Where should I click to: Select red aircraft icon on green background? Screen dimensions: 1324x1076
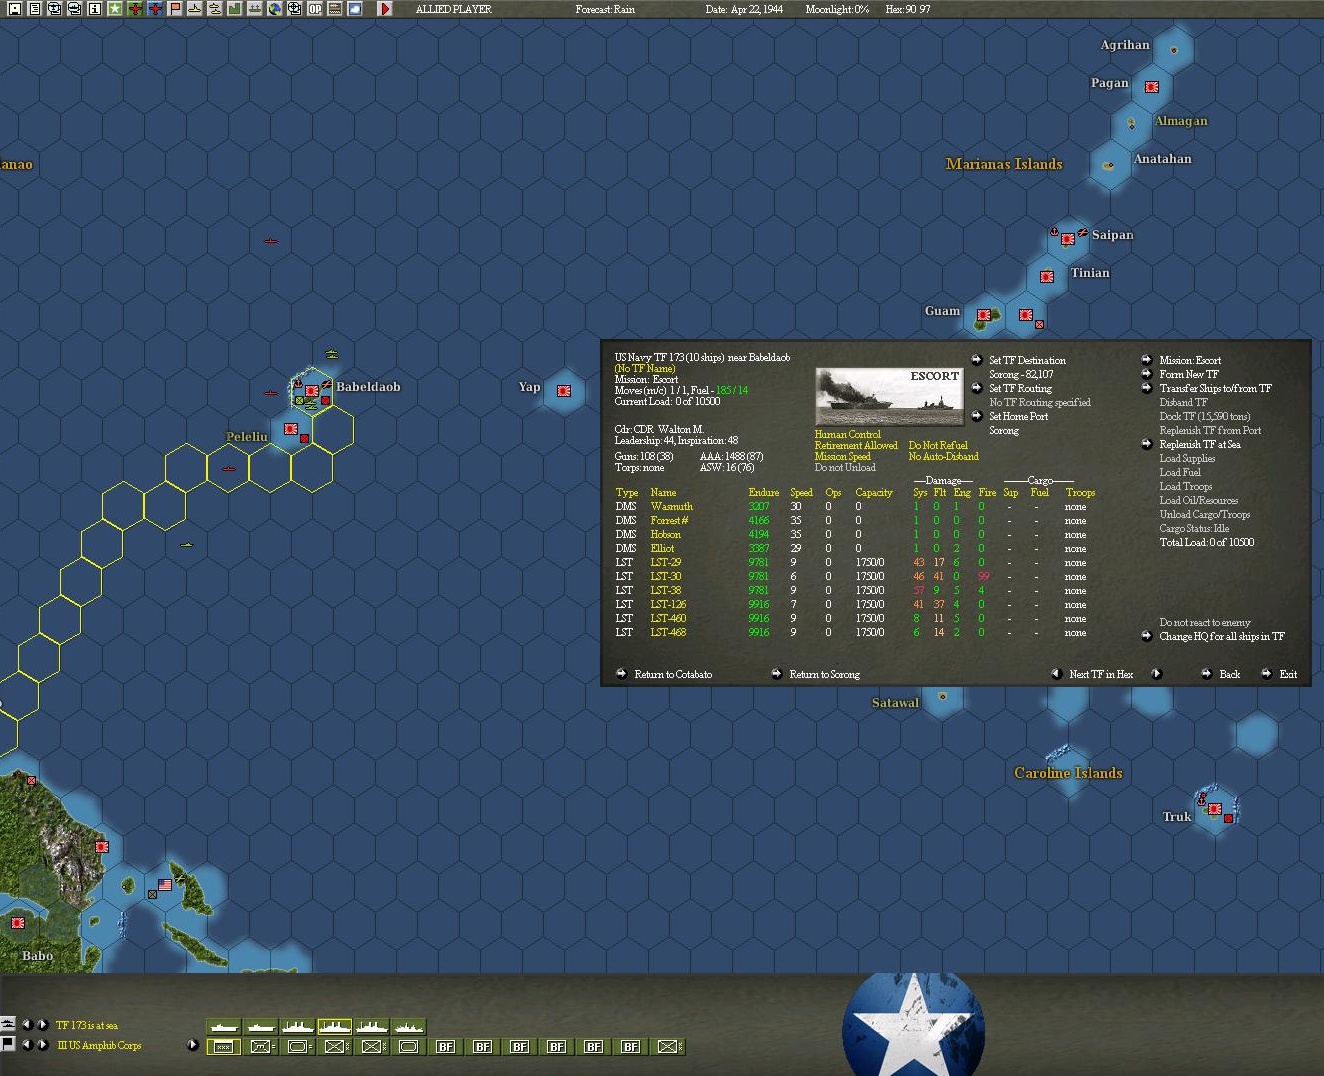click(135, 9)
